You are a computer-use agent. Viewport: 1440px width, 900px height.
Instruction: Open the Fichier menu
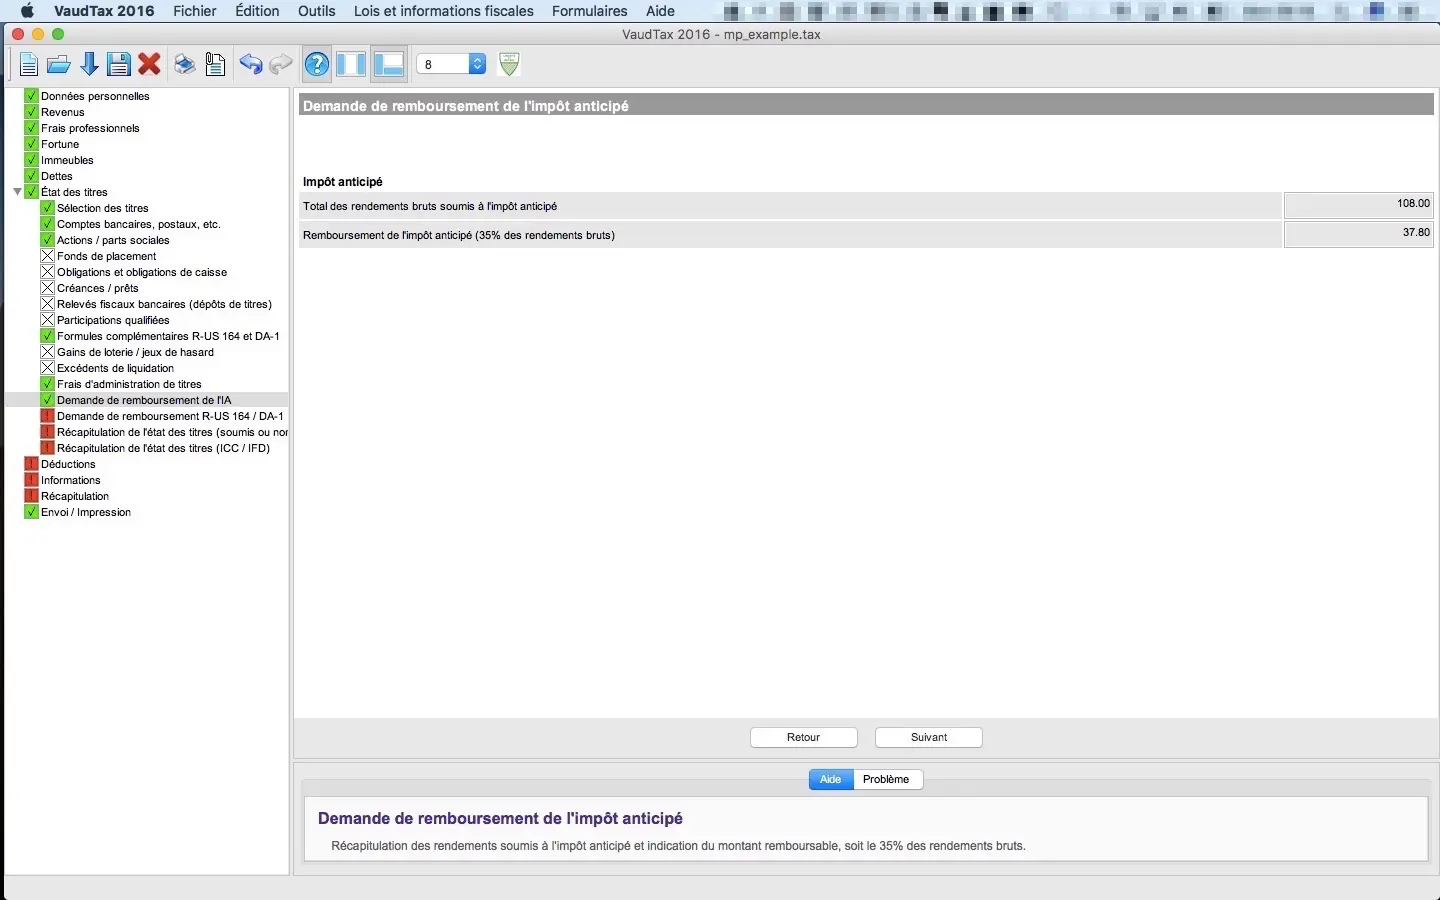(195, 11)
